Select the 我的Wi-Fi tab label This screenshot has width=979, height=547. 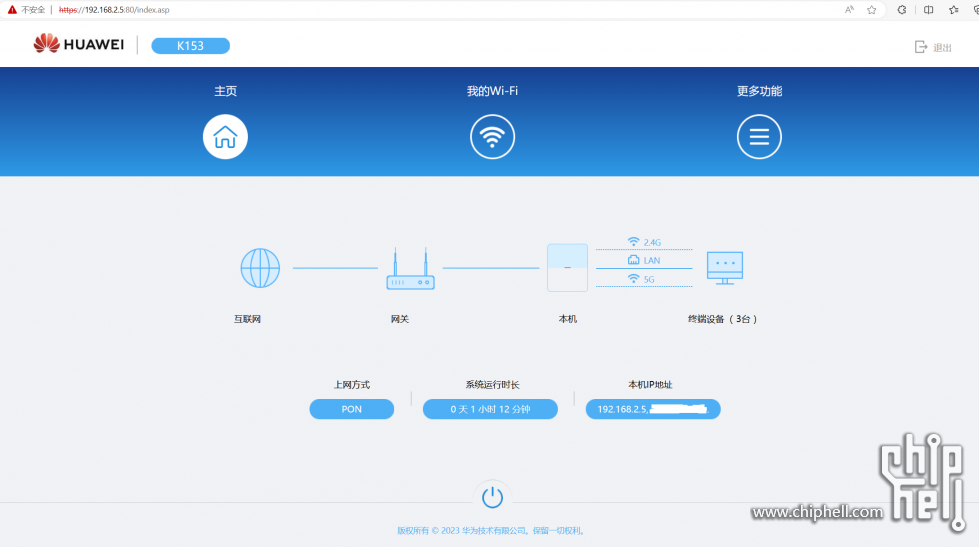[492, 91]
